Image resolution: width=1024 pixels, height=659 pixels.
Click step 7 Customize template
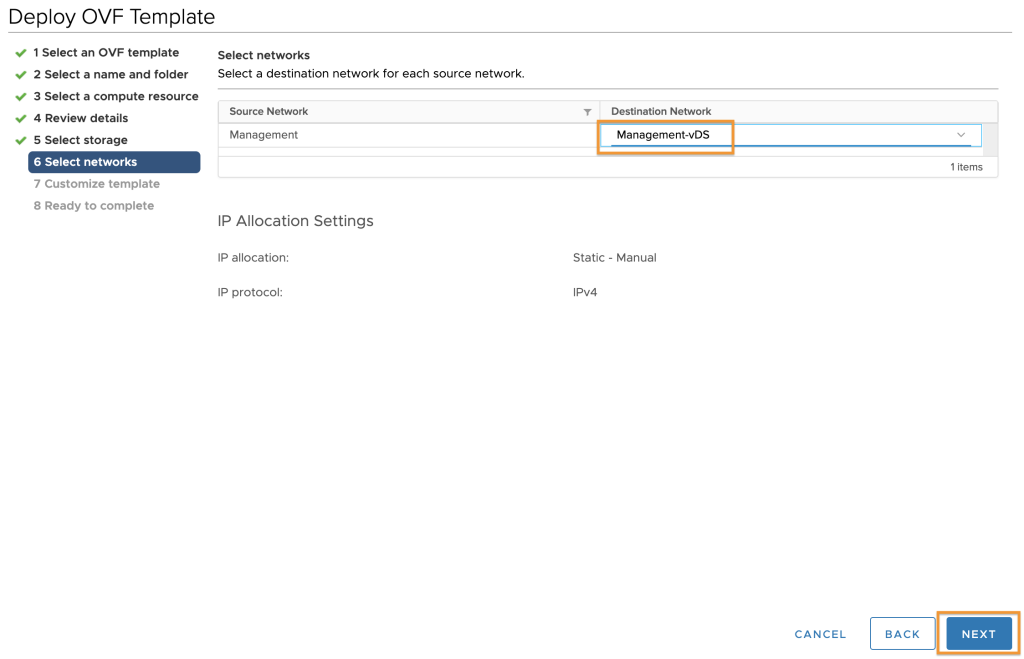(x=97, y=184)
